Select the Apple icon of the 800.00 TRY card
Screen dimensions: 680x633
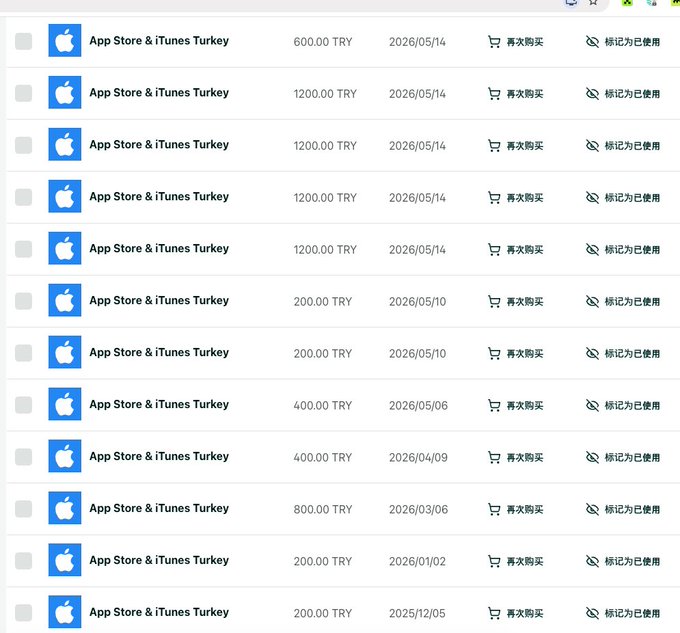[65, 508]
